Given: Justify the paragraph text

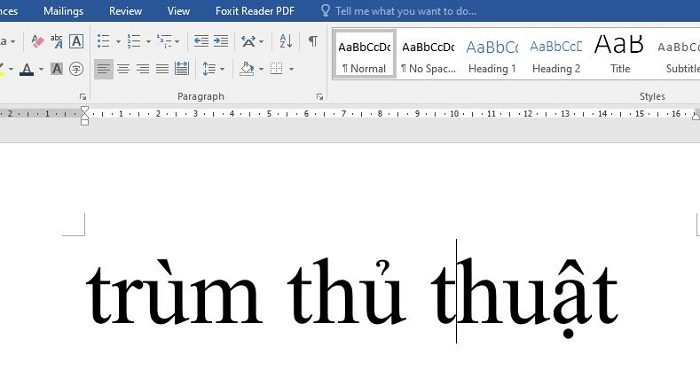Looking at the screenshot, I should (162, 69).
